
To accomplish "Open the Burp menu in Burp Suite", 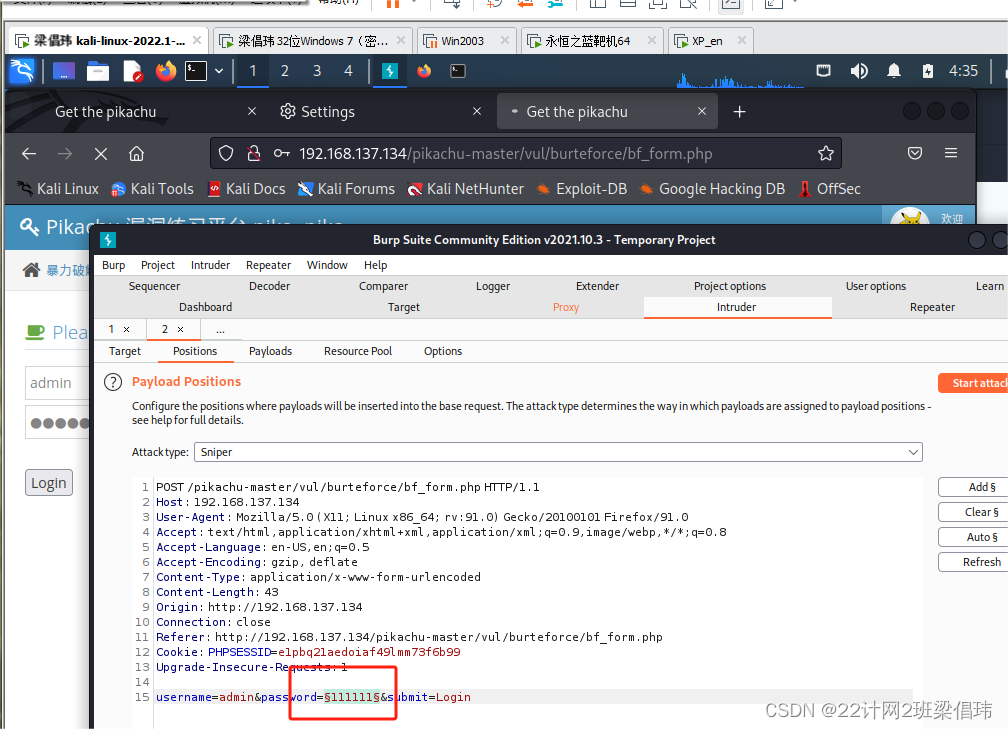I will tap(114, 265).
